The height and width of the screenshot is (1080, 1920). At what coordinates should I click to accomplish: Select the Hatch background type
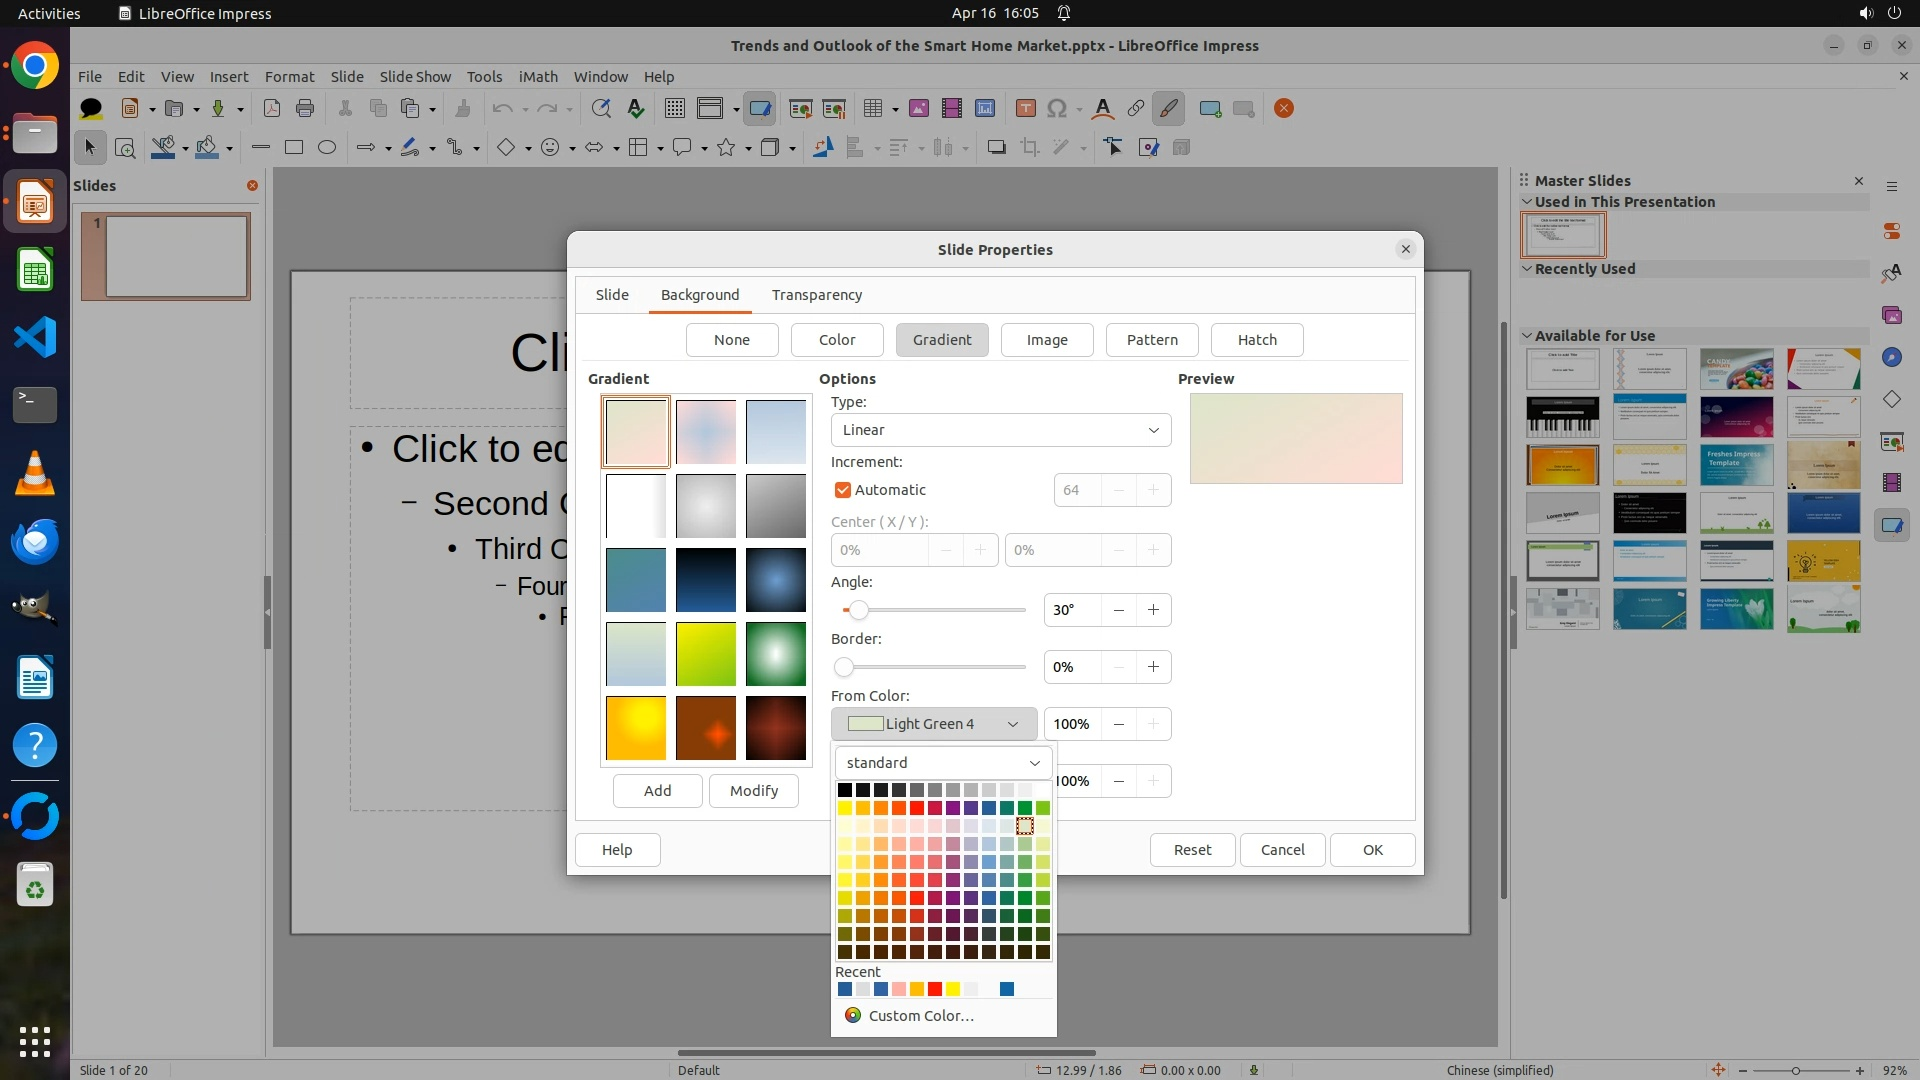pyautogui.click(x=1257, y=340)
